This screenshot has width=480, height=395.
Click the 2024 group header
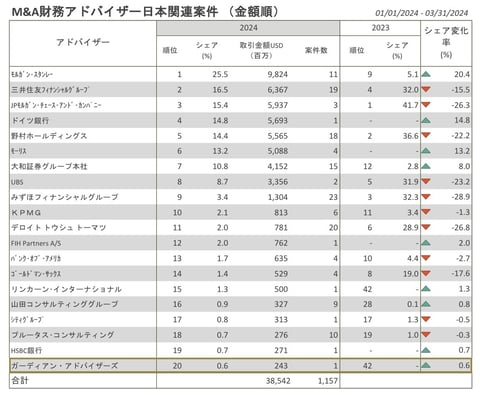point(248,28)
